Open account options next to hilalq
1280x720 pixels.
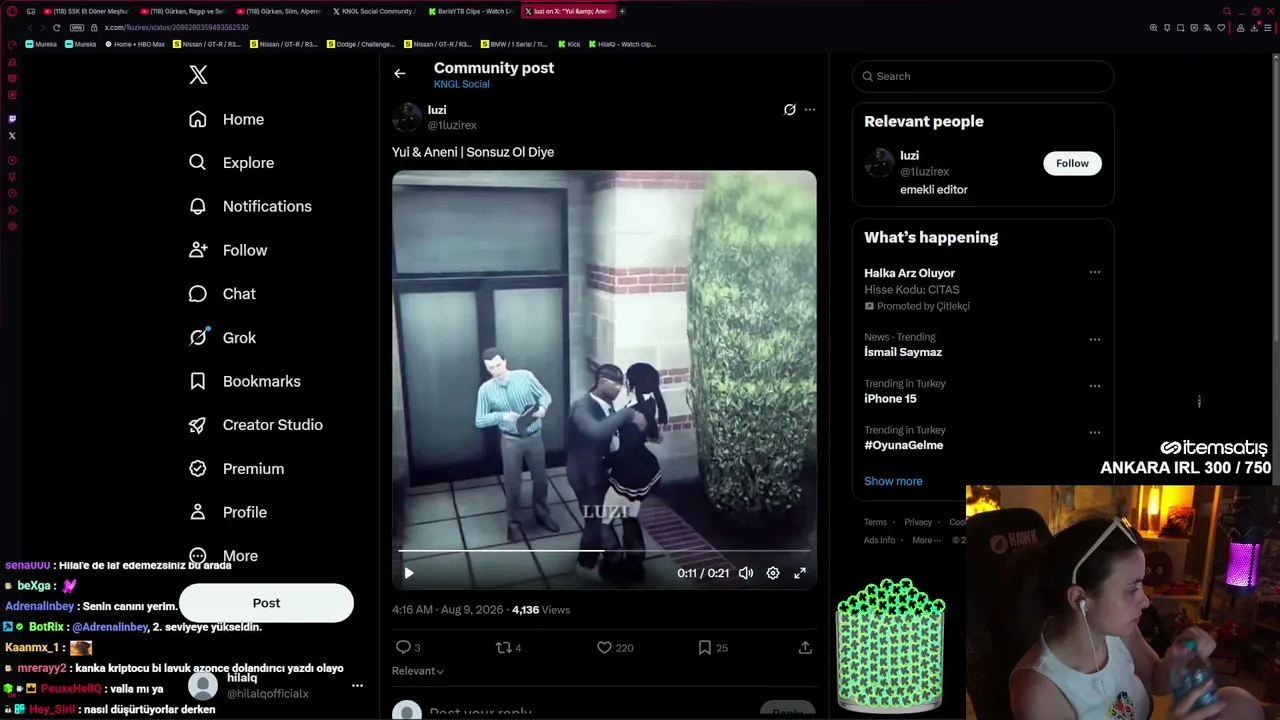coord(357,686)
